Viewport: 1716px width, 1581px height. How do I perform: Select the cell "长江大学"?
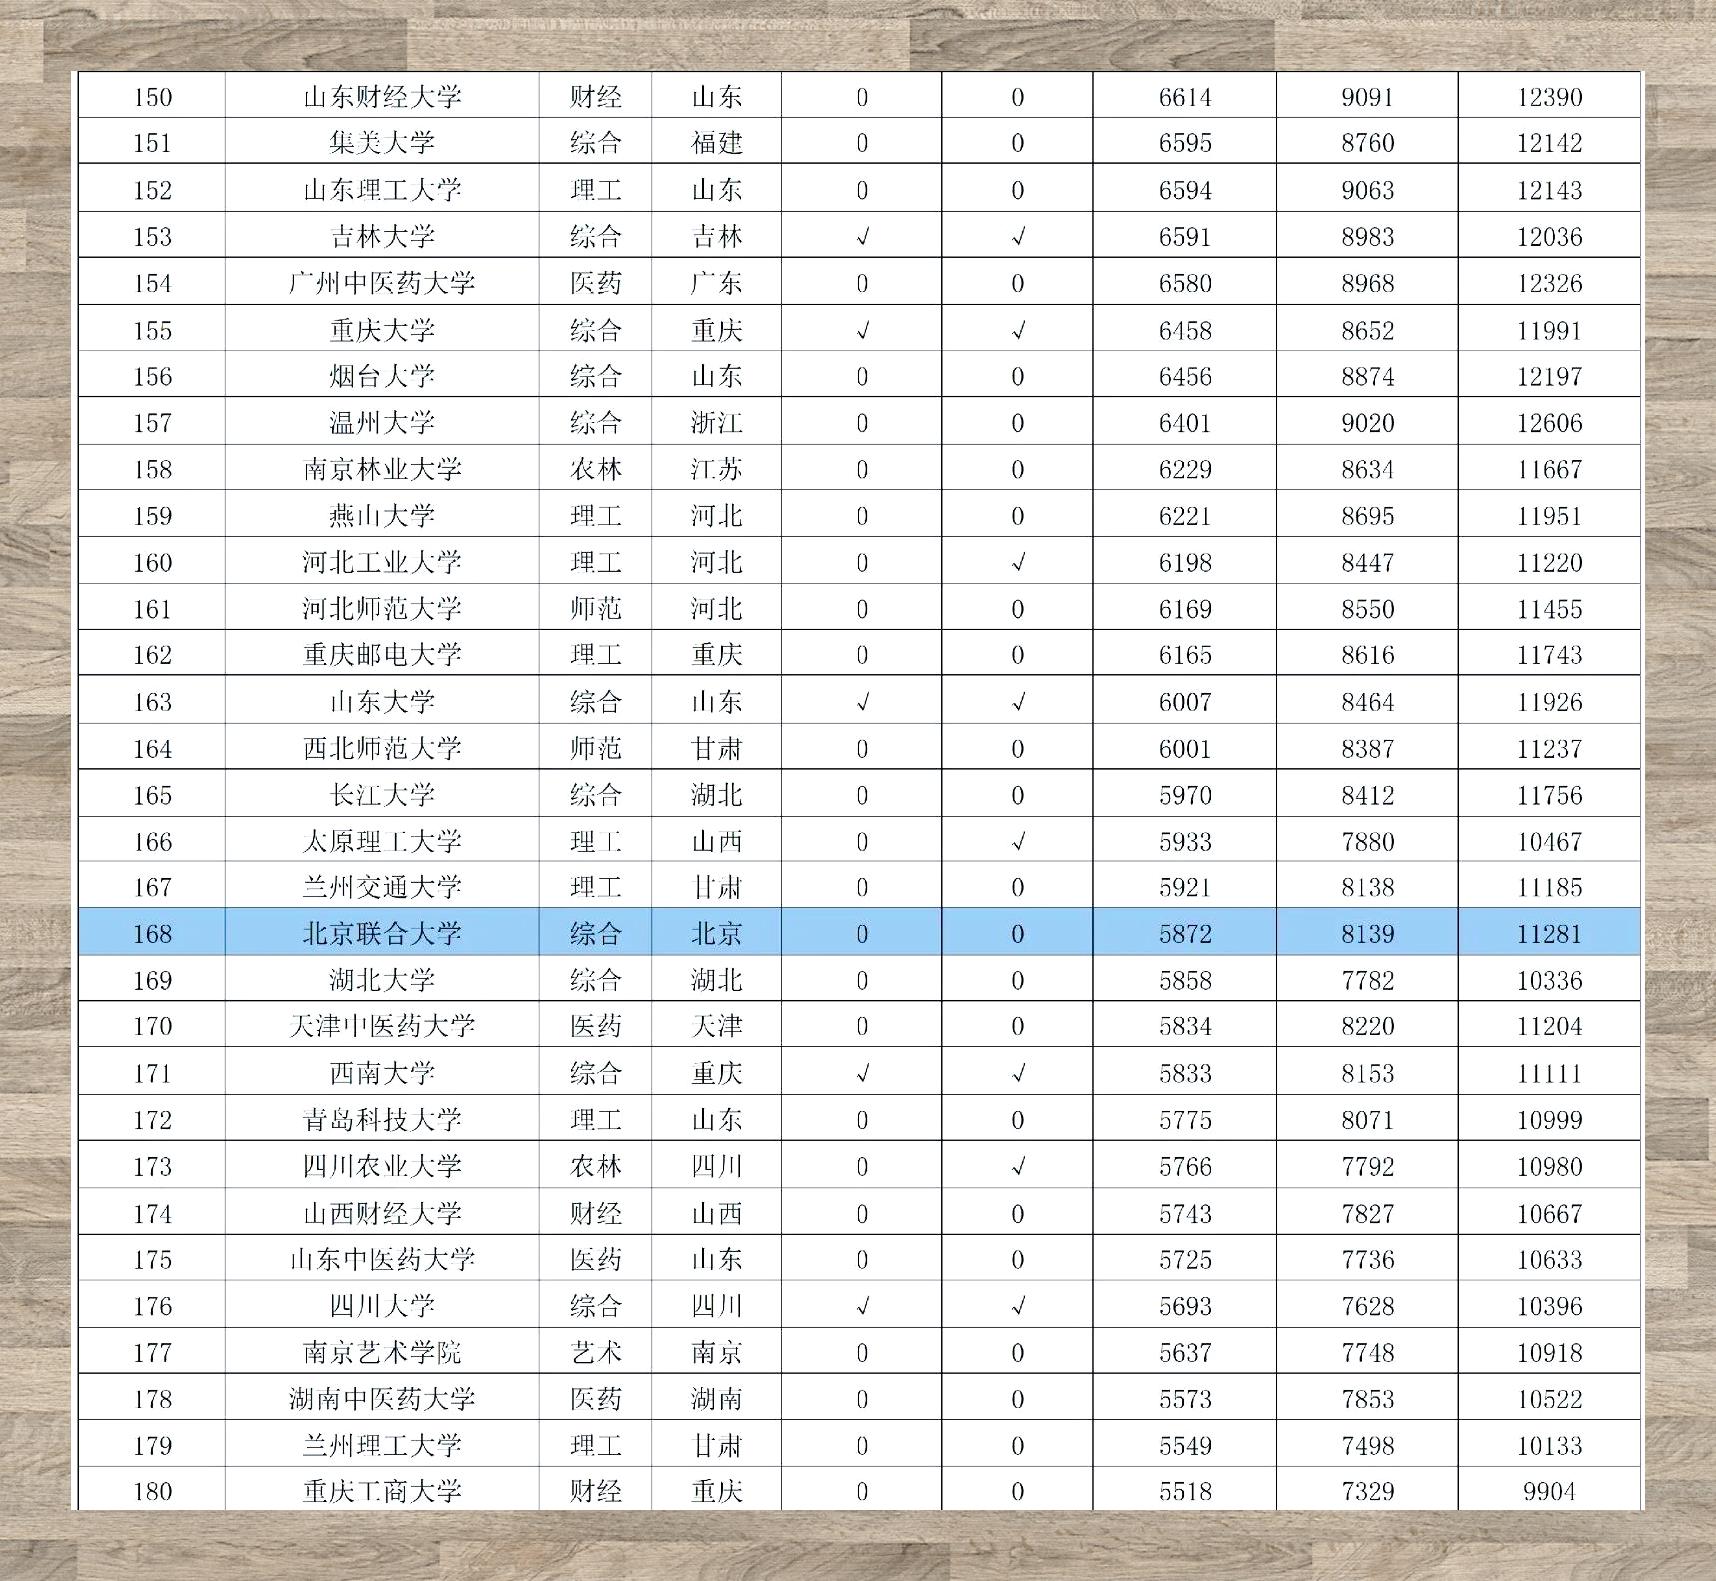tap(382, 795)
